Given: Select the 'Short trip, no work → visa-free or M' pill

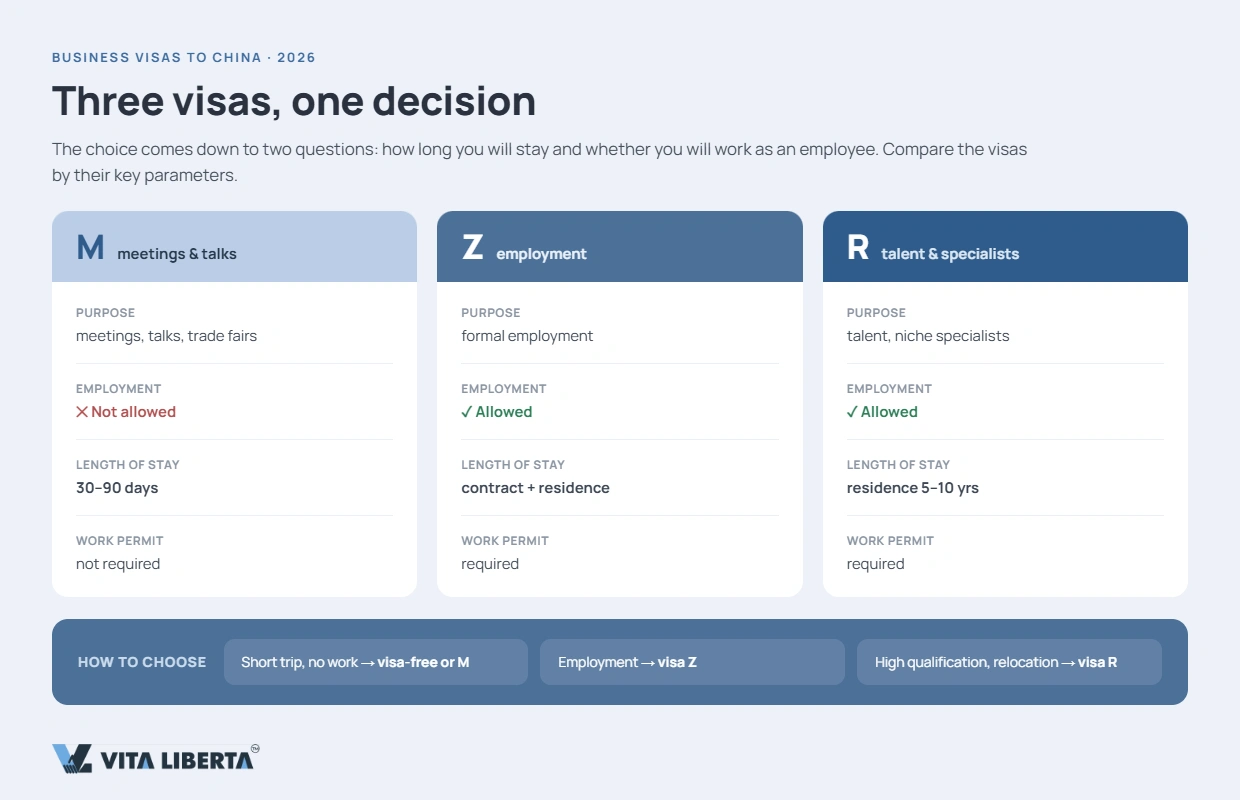Looking at the screenshot, I should [x=376, y=662].
